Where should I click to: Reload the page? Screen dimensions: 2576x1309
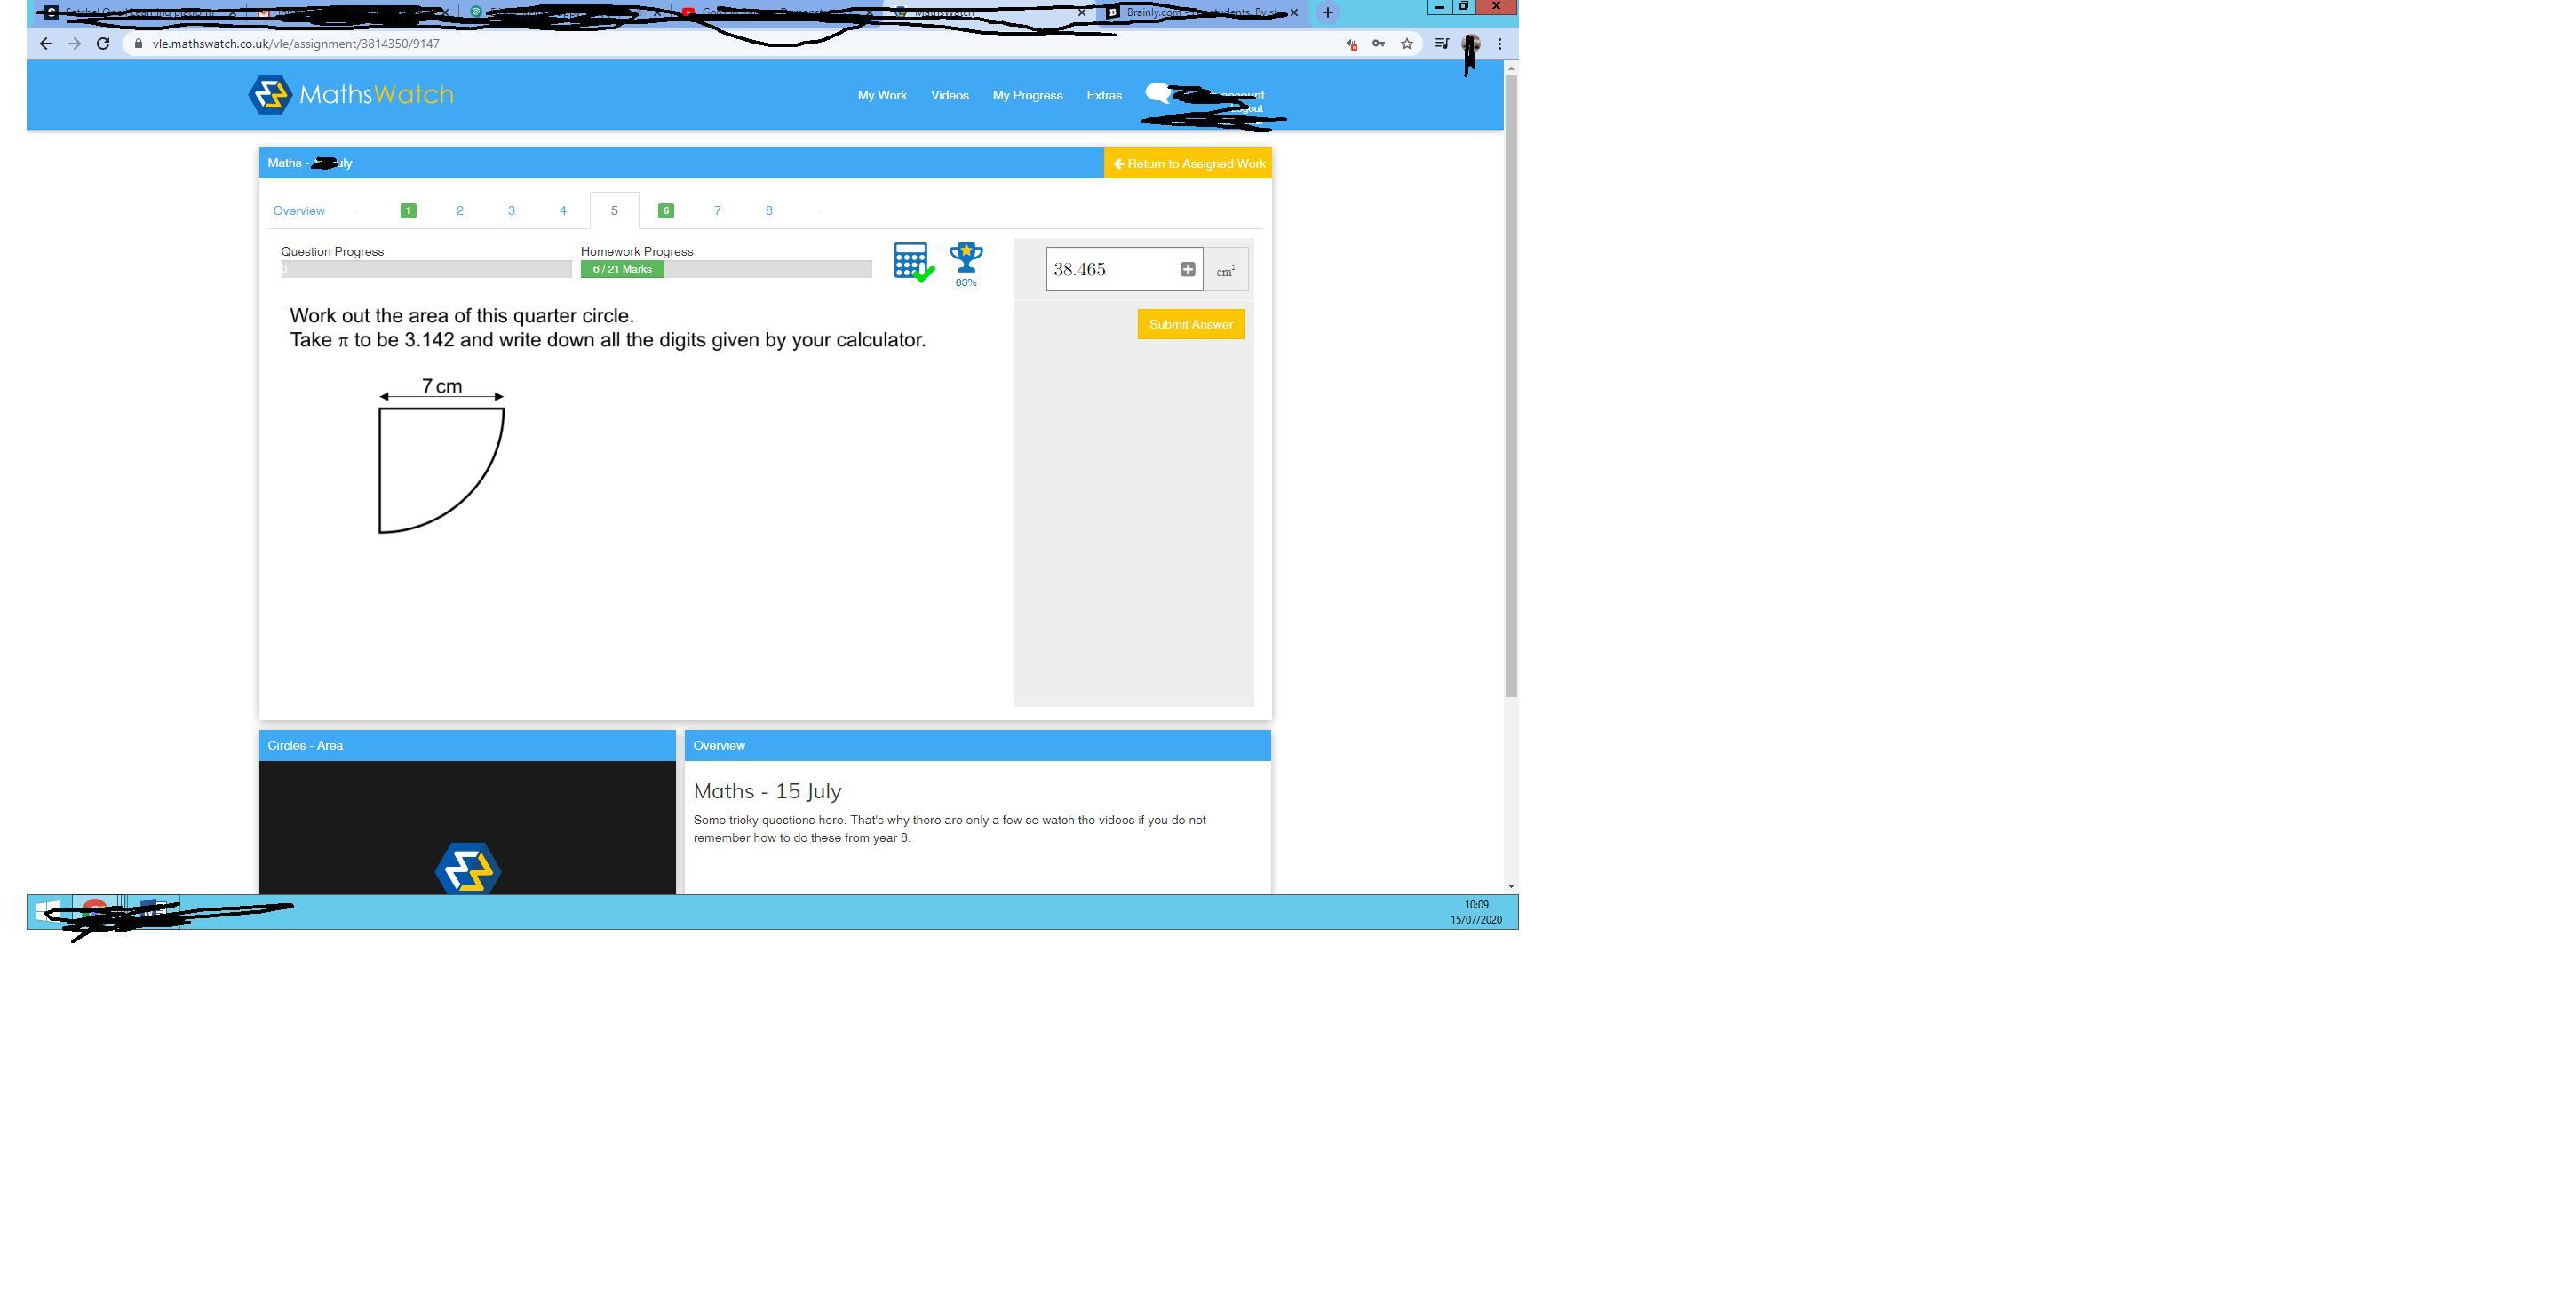(x=103, y=44)
